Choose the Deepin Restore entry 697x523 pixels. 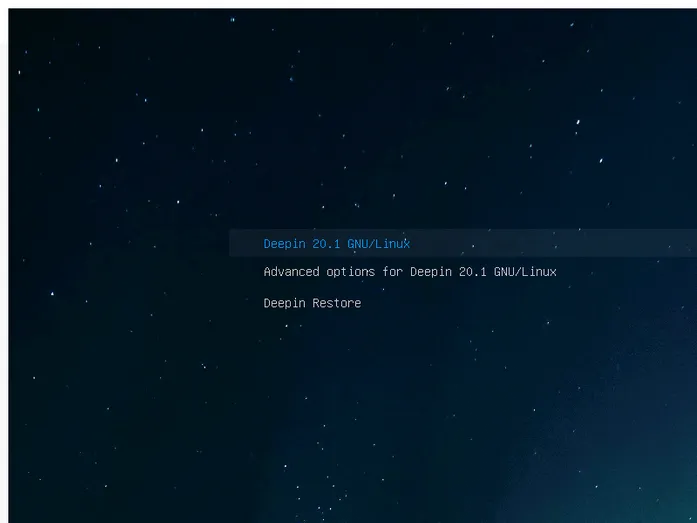[312, 303]
